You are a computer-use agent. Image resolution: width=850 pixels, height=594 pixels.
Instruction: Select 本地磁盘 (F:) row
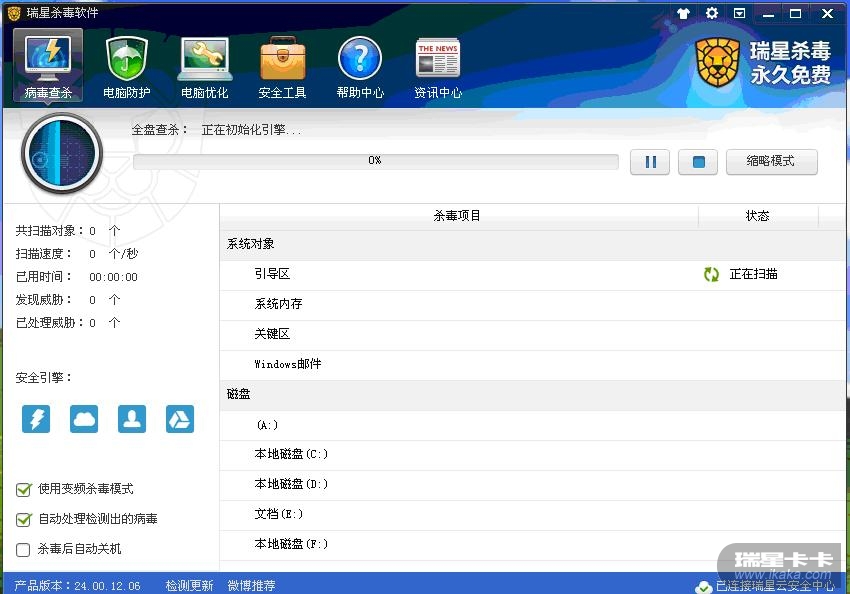[x=533, y=544]
